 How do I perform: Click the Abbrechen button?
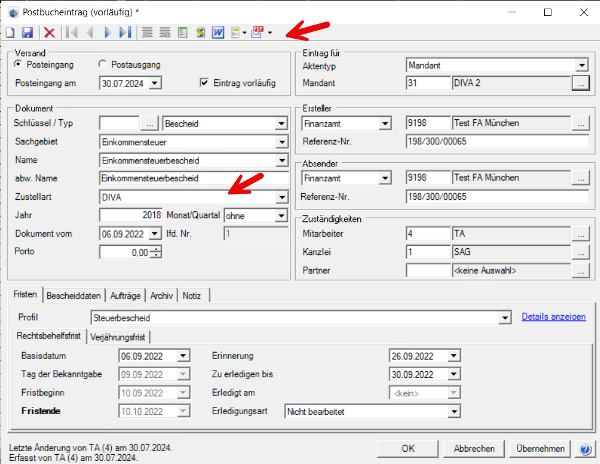coord(474,449)
